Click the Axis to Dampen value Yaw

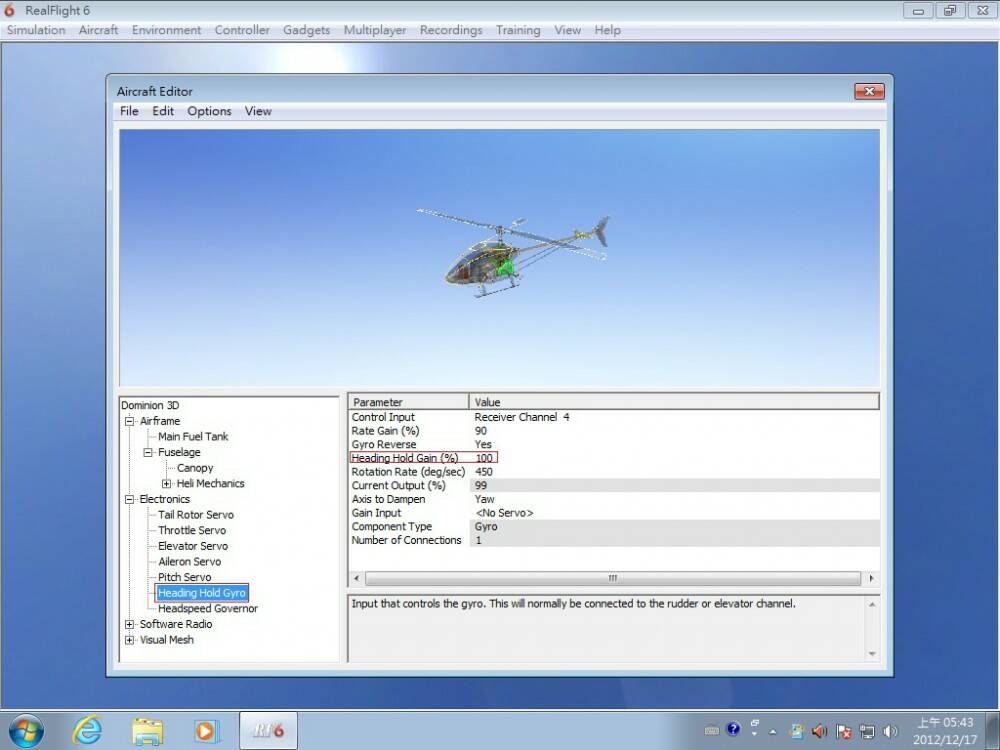coord(484,499)
